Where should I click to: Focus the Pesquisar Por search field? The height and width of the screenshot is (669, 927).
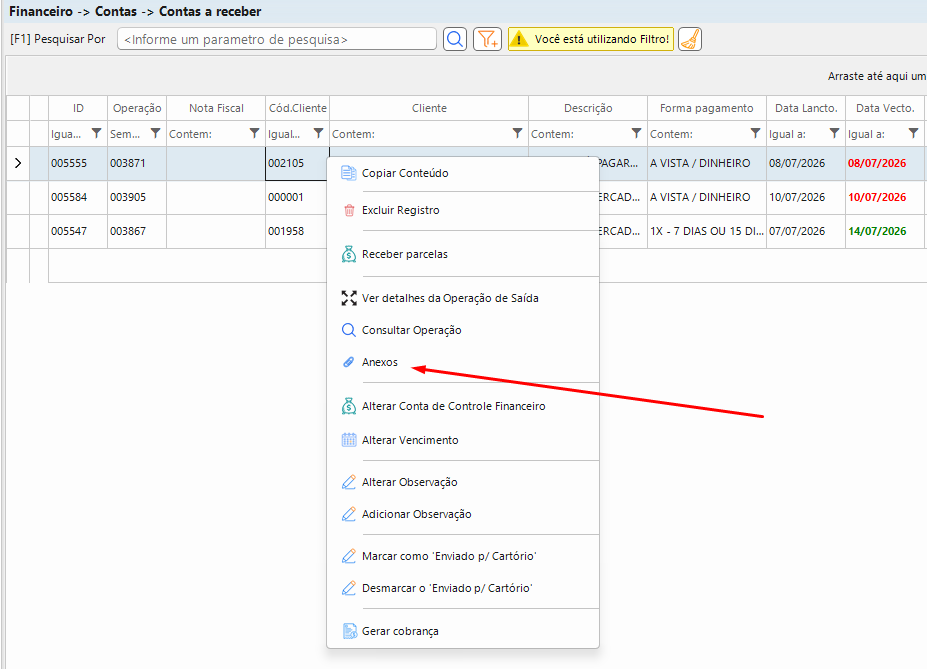pyautogui.click(x=277, y=40)
